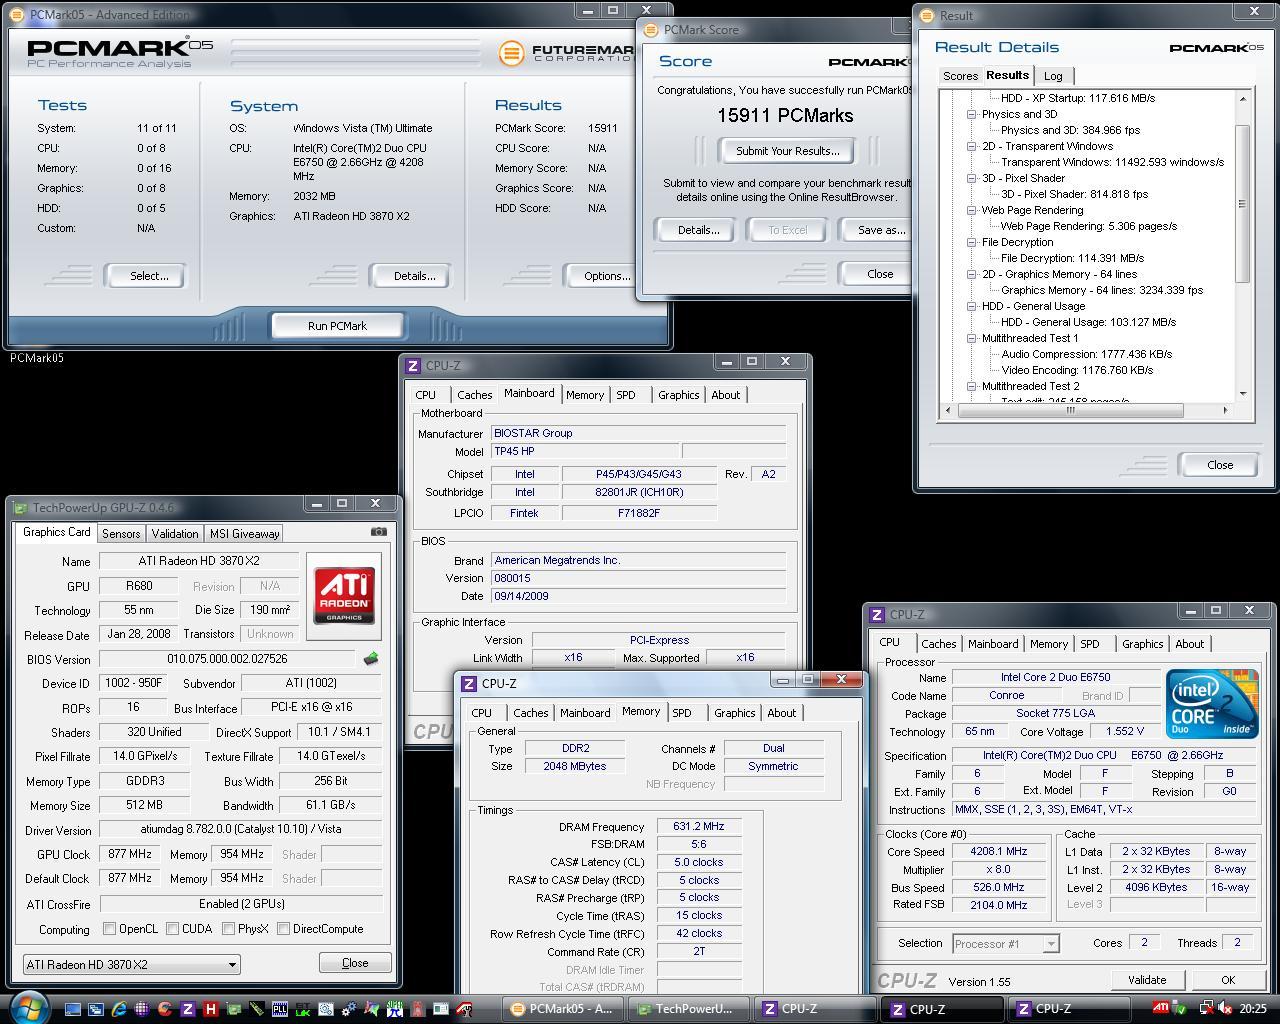Viewport: 1280px width, 1024px height.
Task: Click the double gears quick launch icon
Action: (349, 1009)
